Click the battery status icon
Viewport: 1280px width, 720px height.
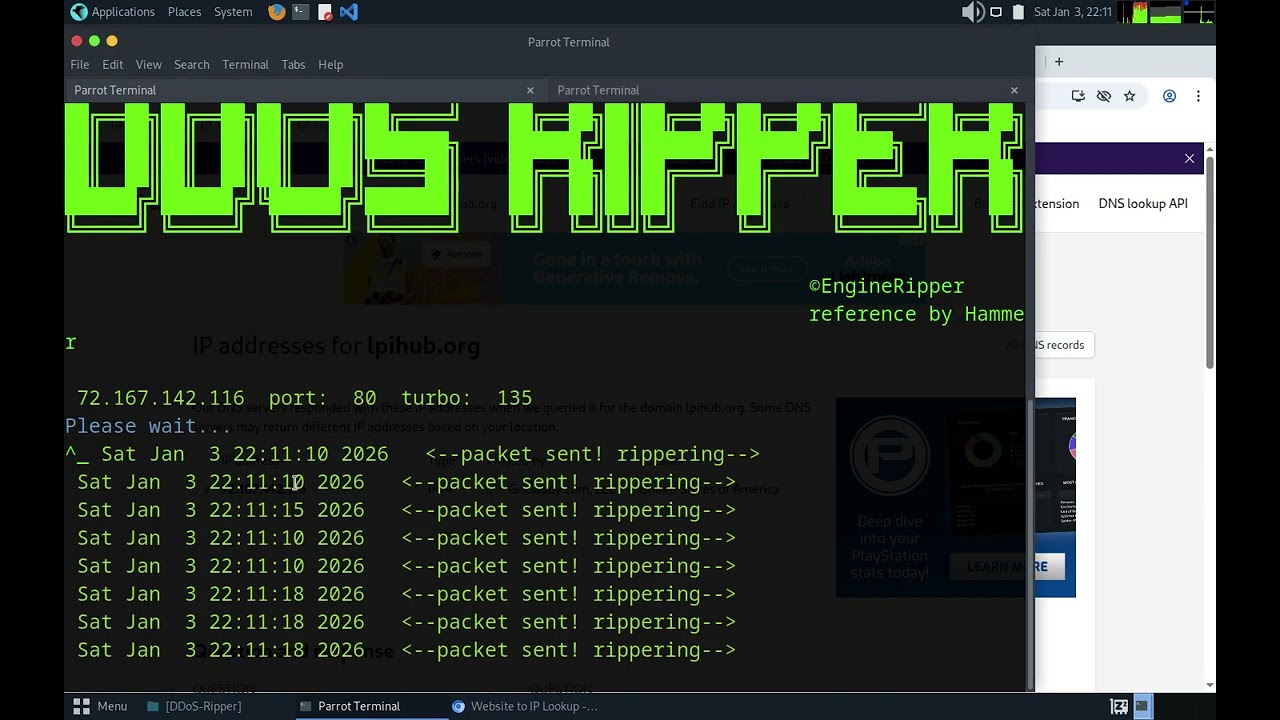[1018, 12]
